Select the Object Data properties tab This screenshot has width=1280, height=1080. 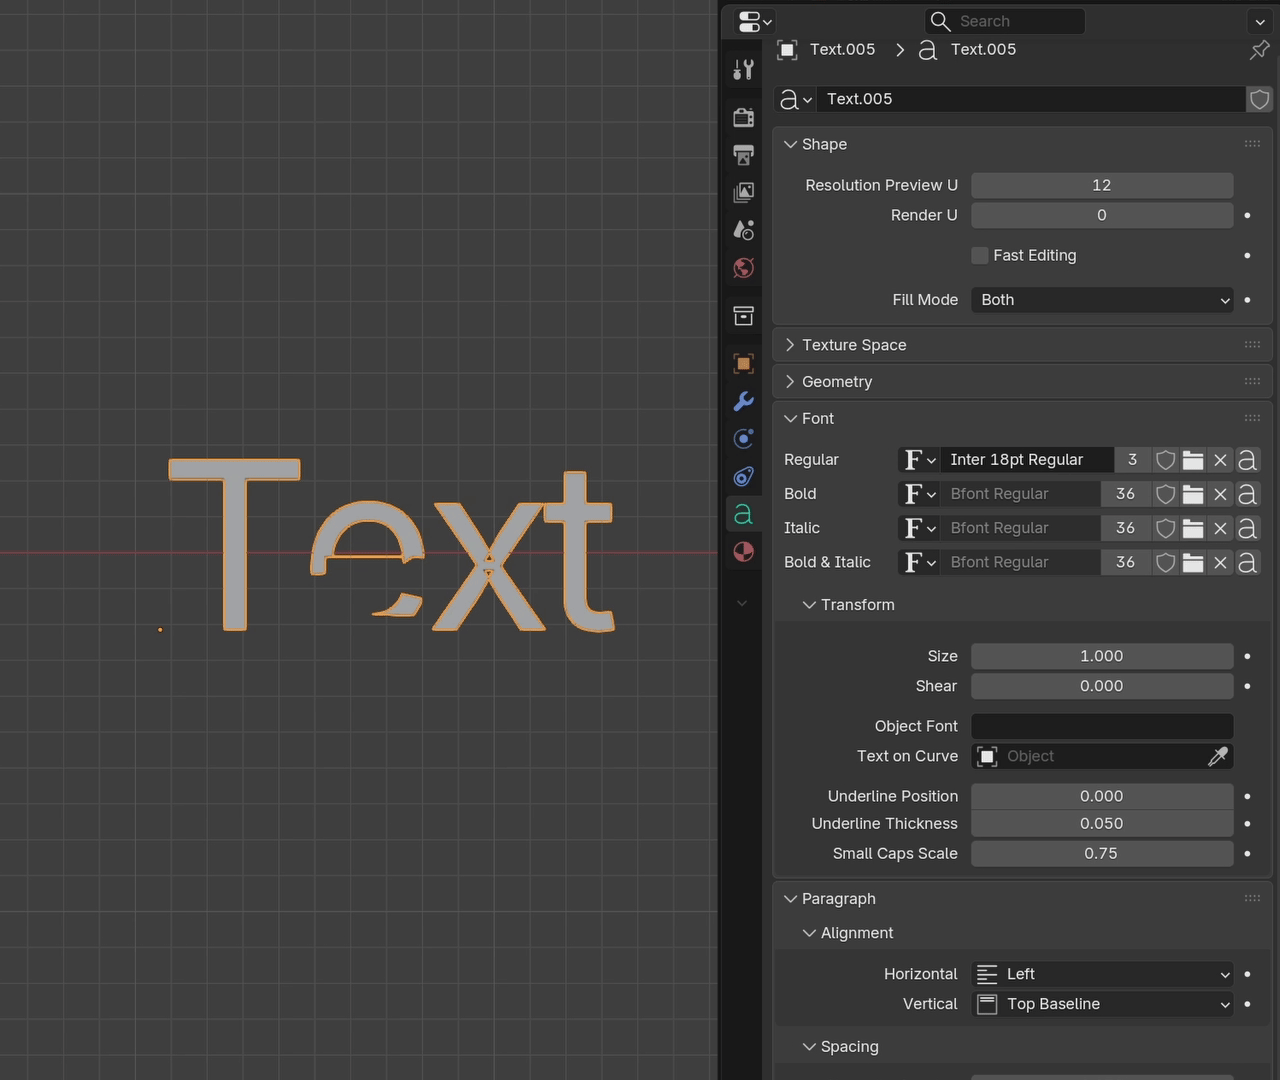[743, 514]
